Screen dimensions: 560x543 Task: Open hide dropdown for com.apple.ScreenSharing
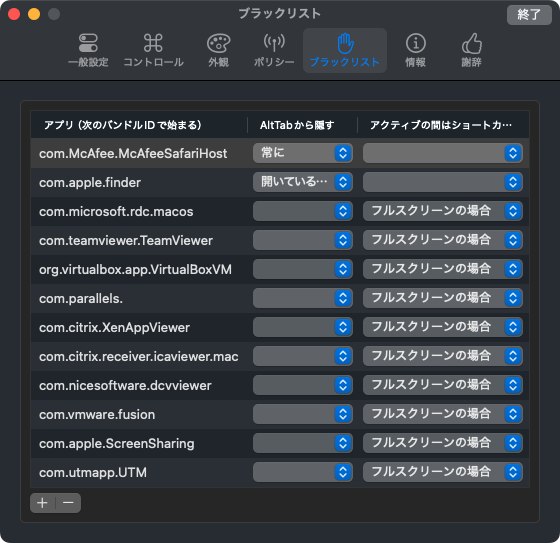(303, 443)
